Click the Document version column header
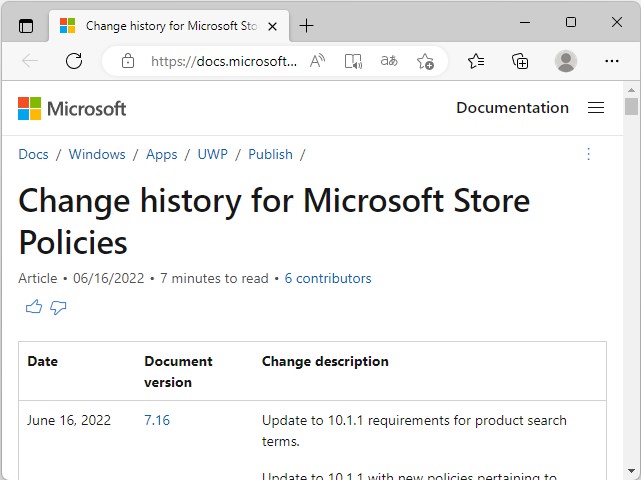The height and width of the screenshot is (480, 641). point(178,372)
